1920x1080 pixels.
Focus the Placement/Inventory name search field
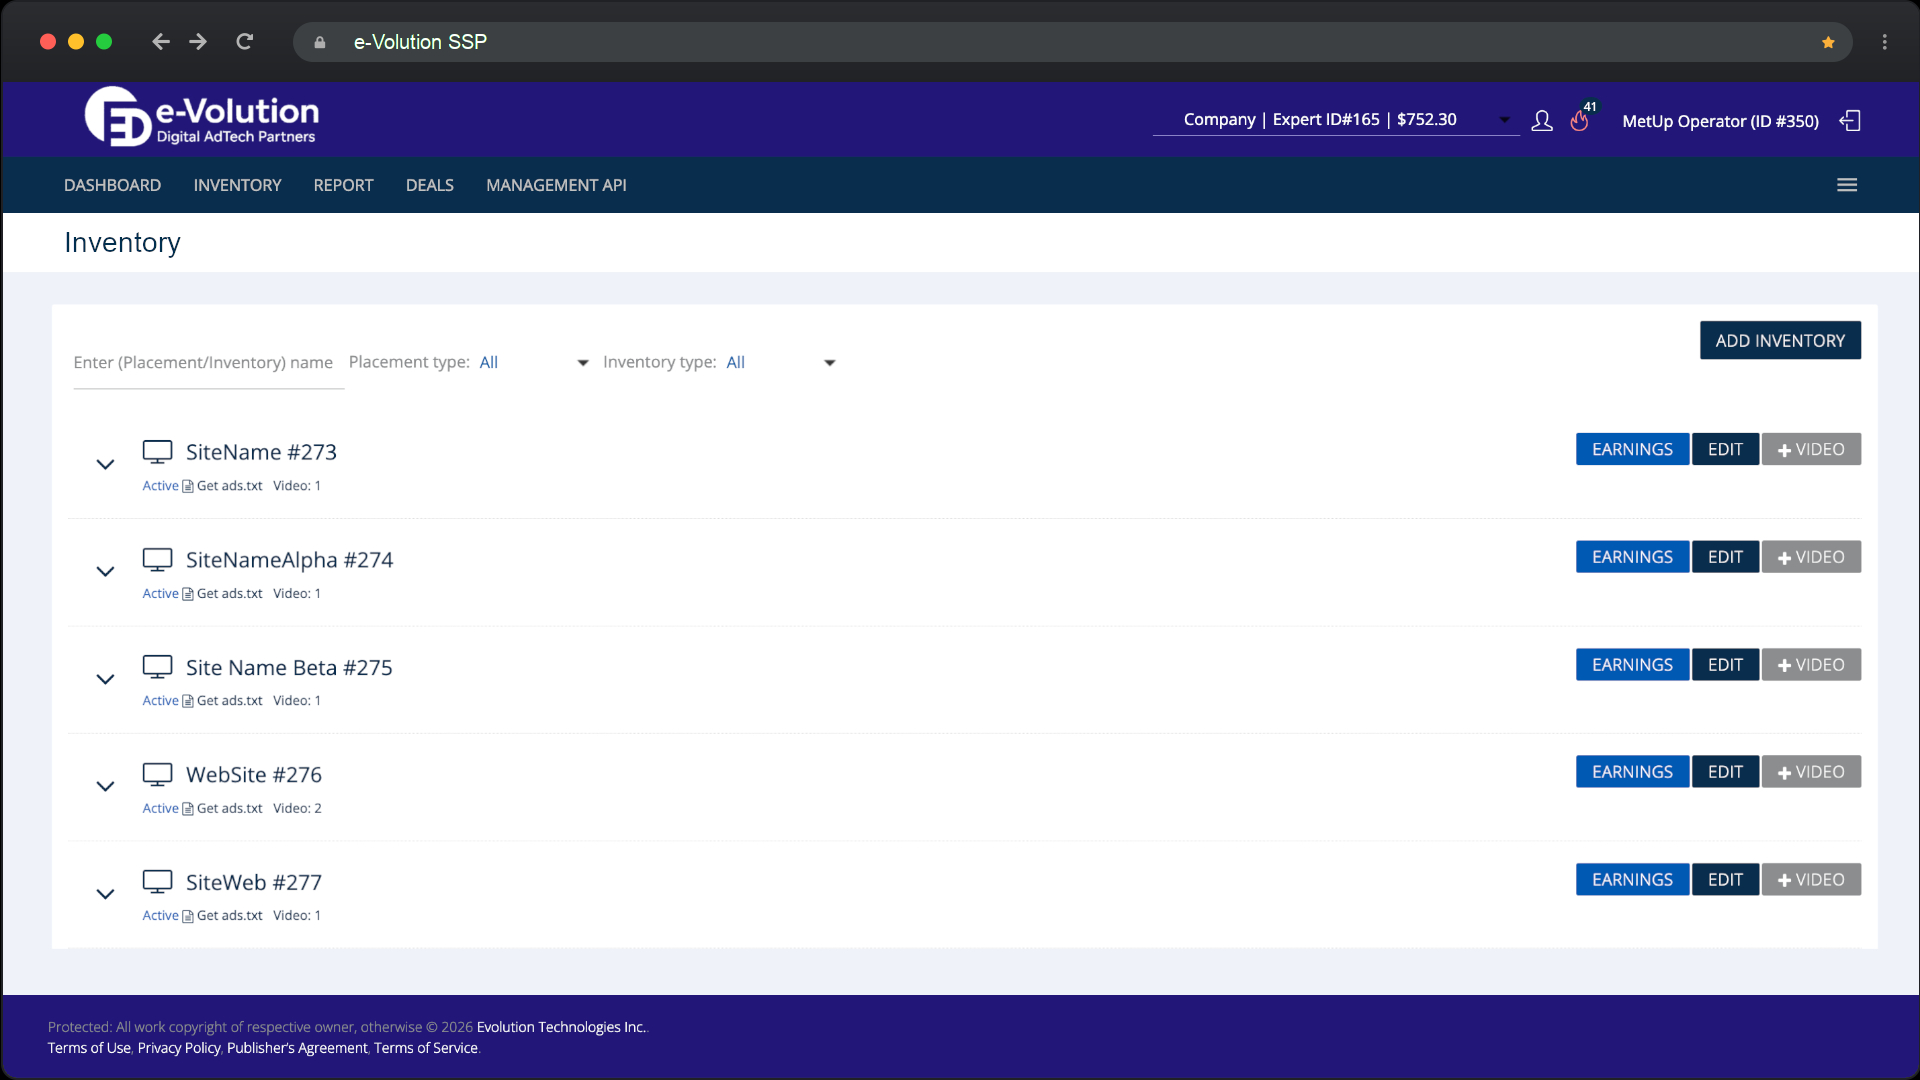click(208, 363)
